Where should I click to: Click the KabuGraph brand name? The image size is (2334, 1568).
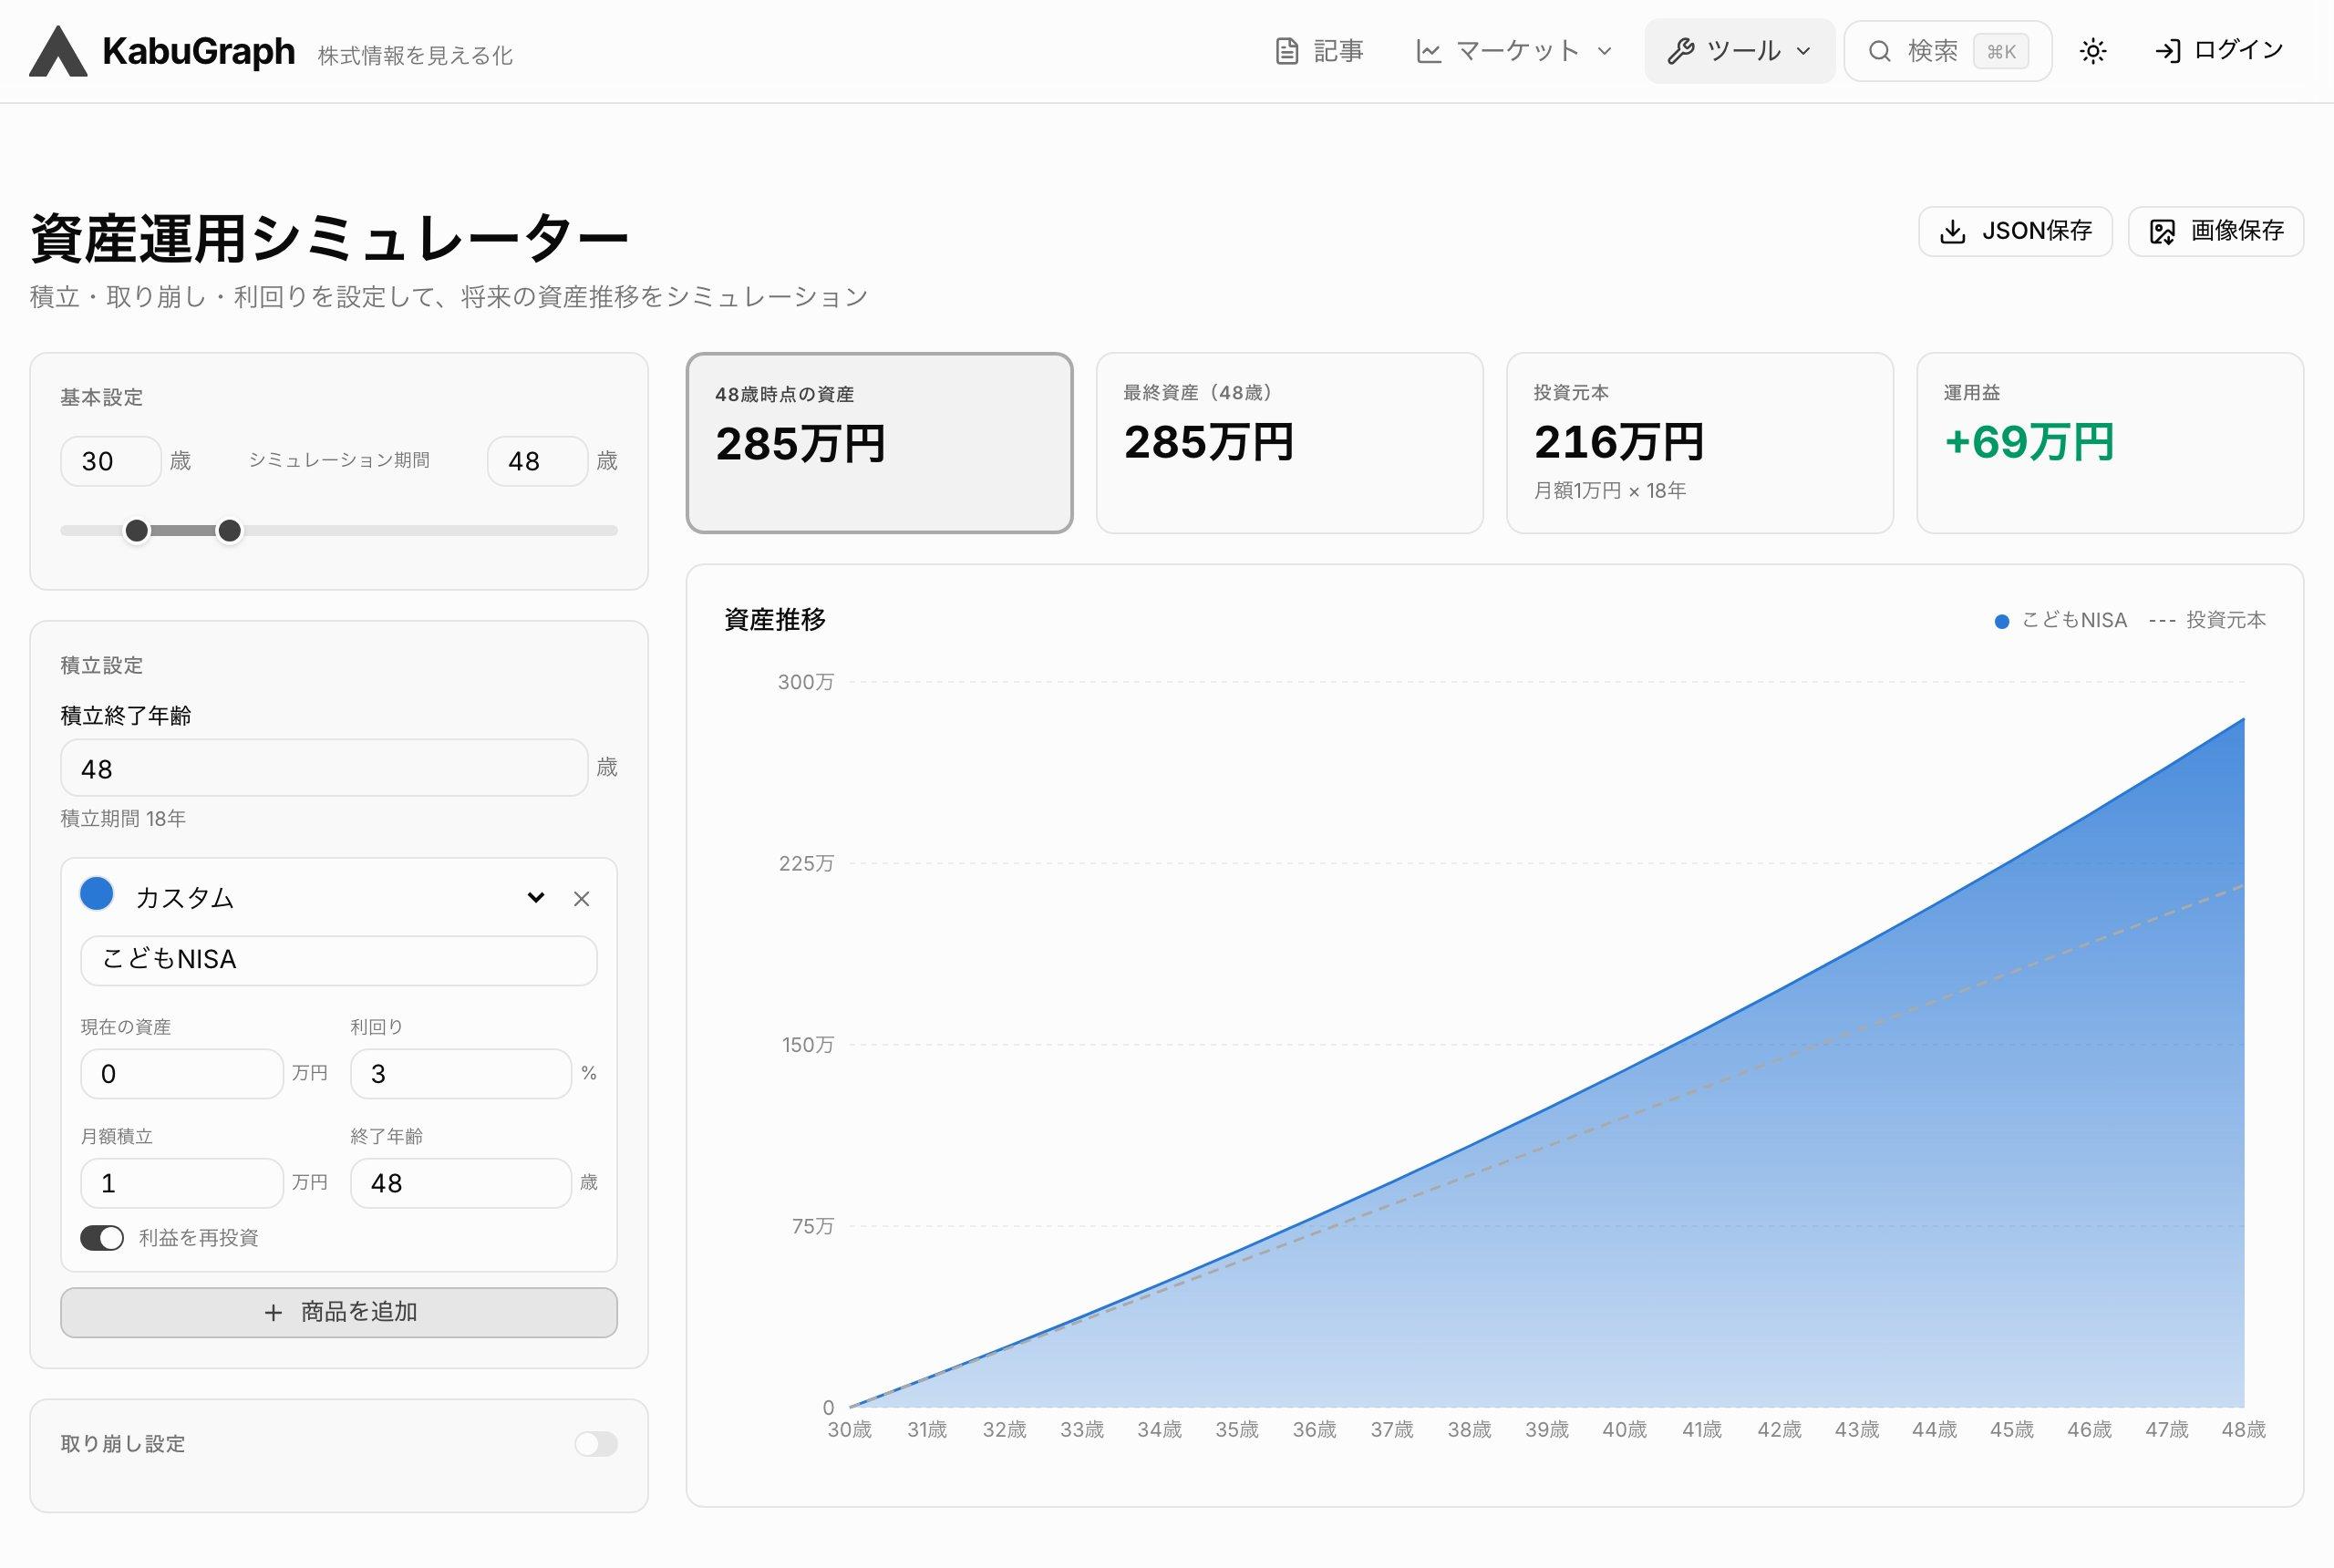pyautogui.click(x=199, y=51)
